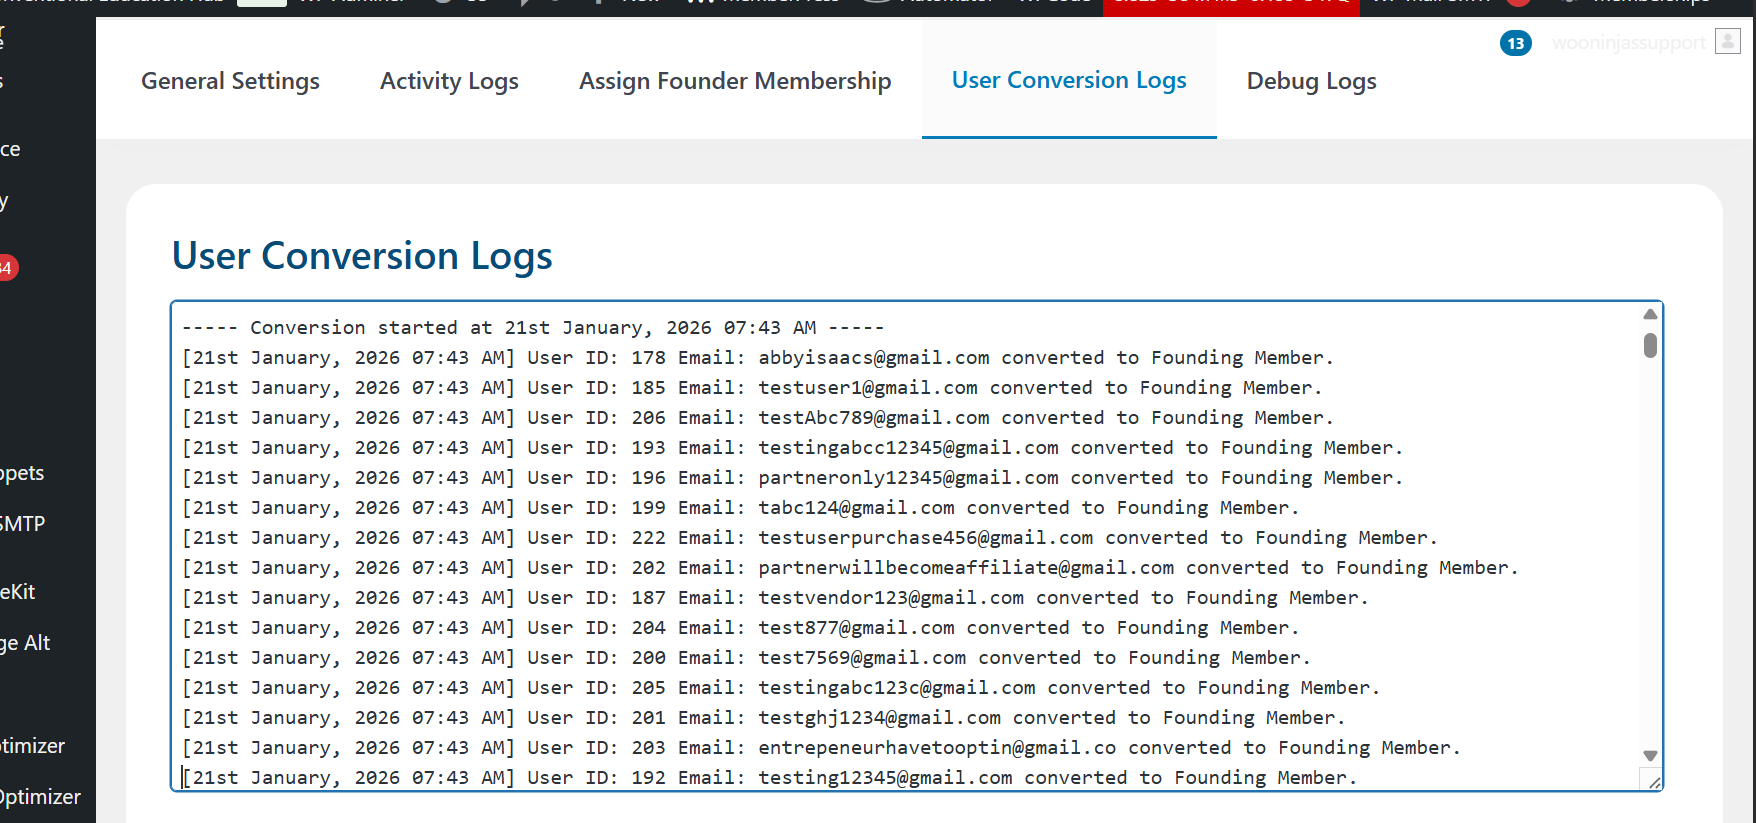The width and height of the screenshot is (1756, 823).
Task: Click the log box scroll-down arrow
Action: tap(1650, 756)
